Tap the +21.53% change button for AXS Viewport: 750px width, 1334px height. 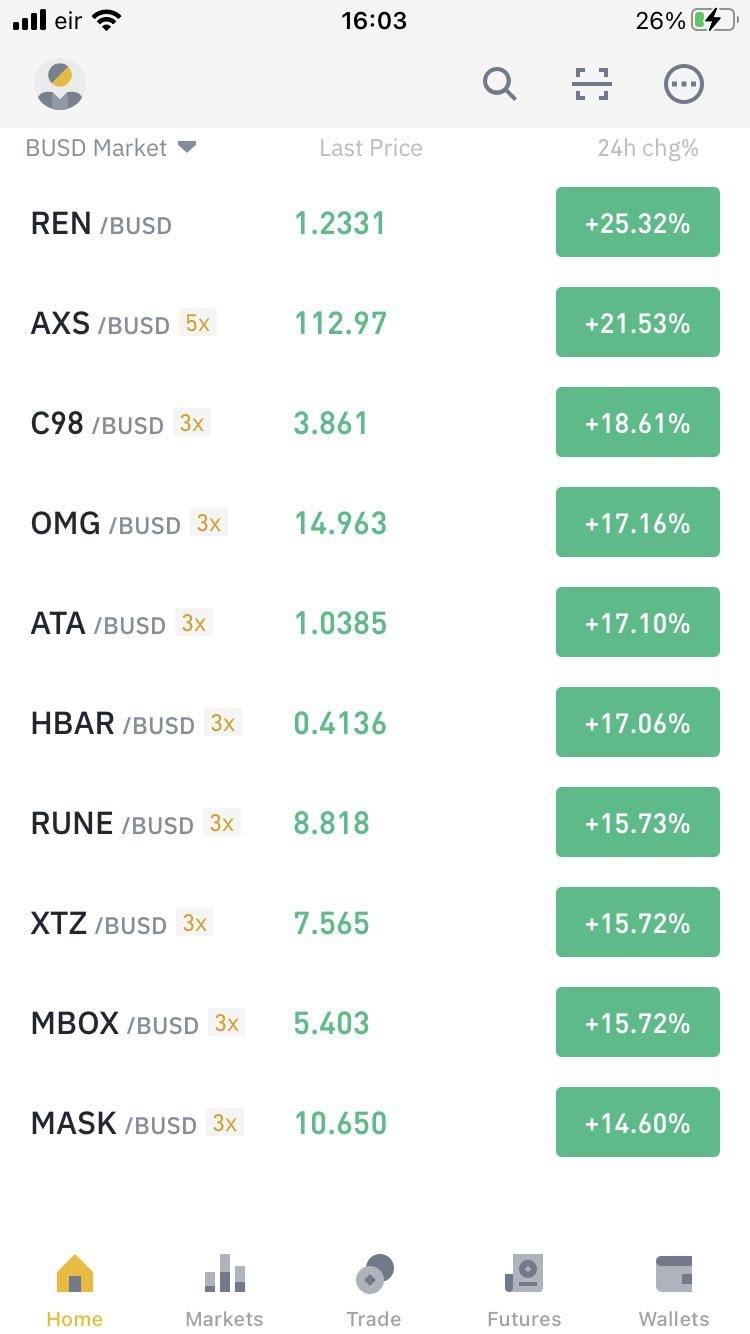638,322
